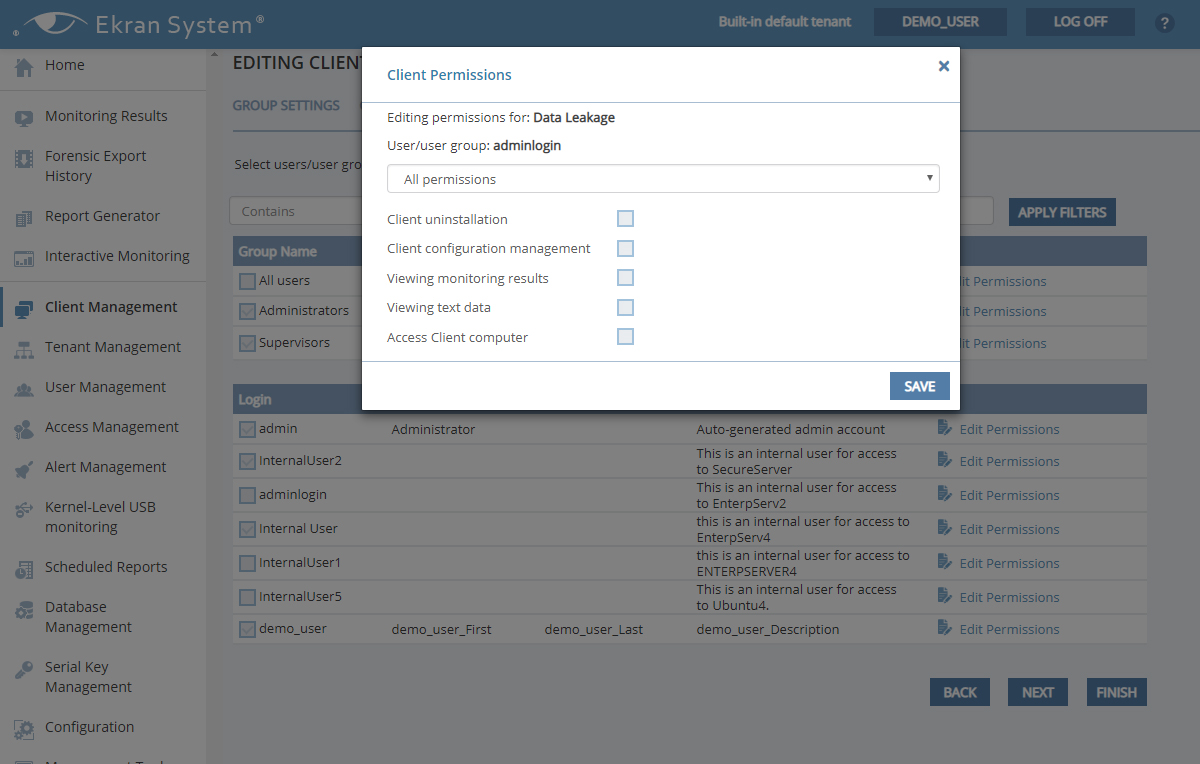Click the Serial Key Management key icon

point(24,669)
